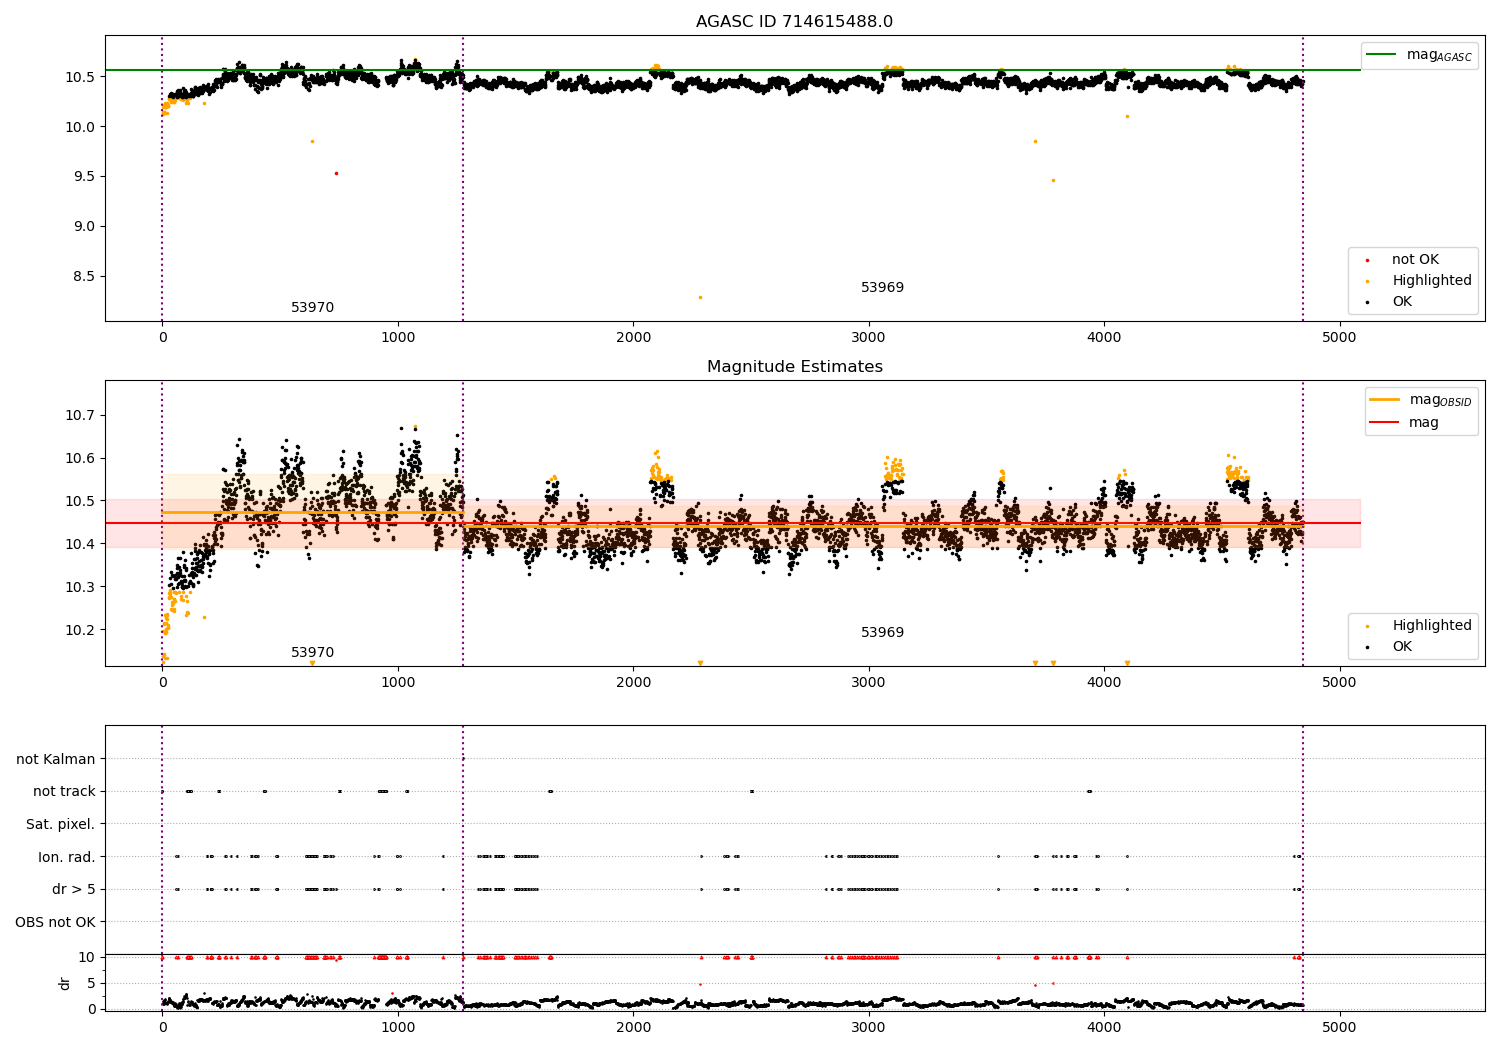Click the 53970 label in the top plot

tap(312, 308)
